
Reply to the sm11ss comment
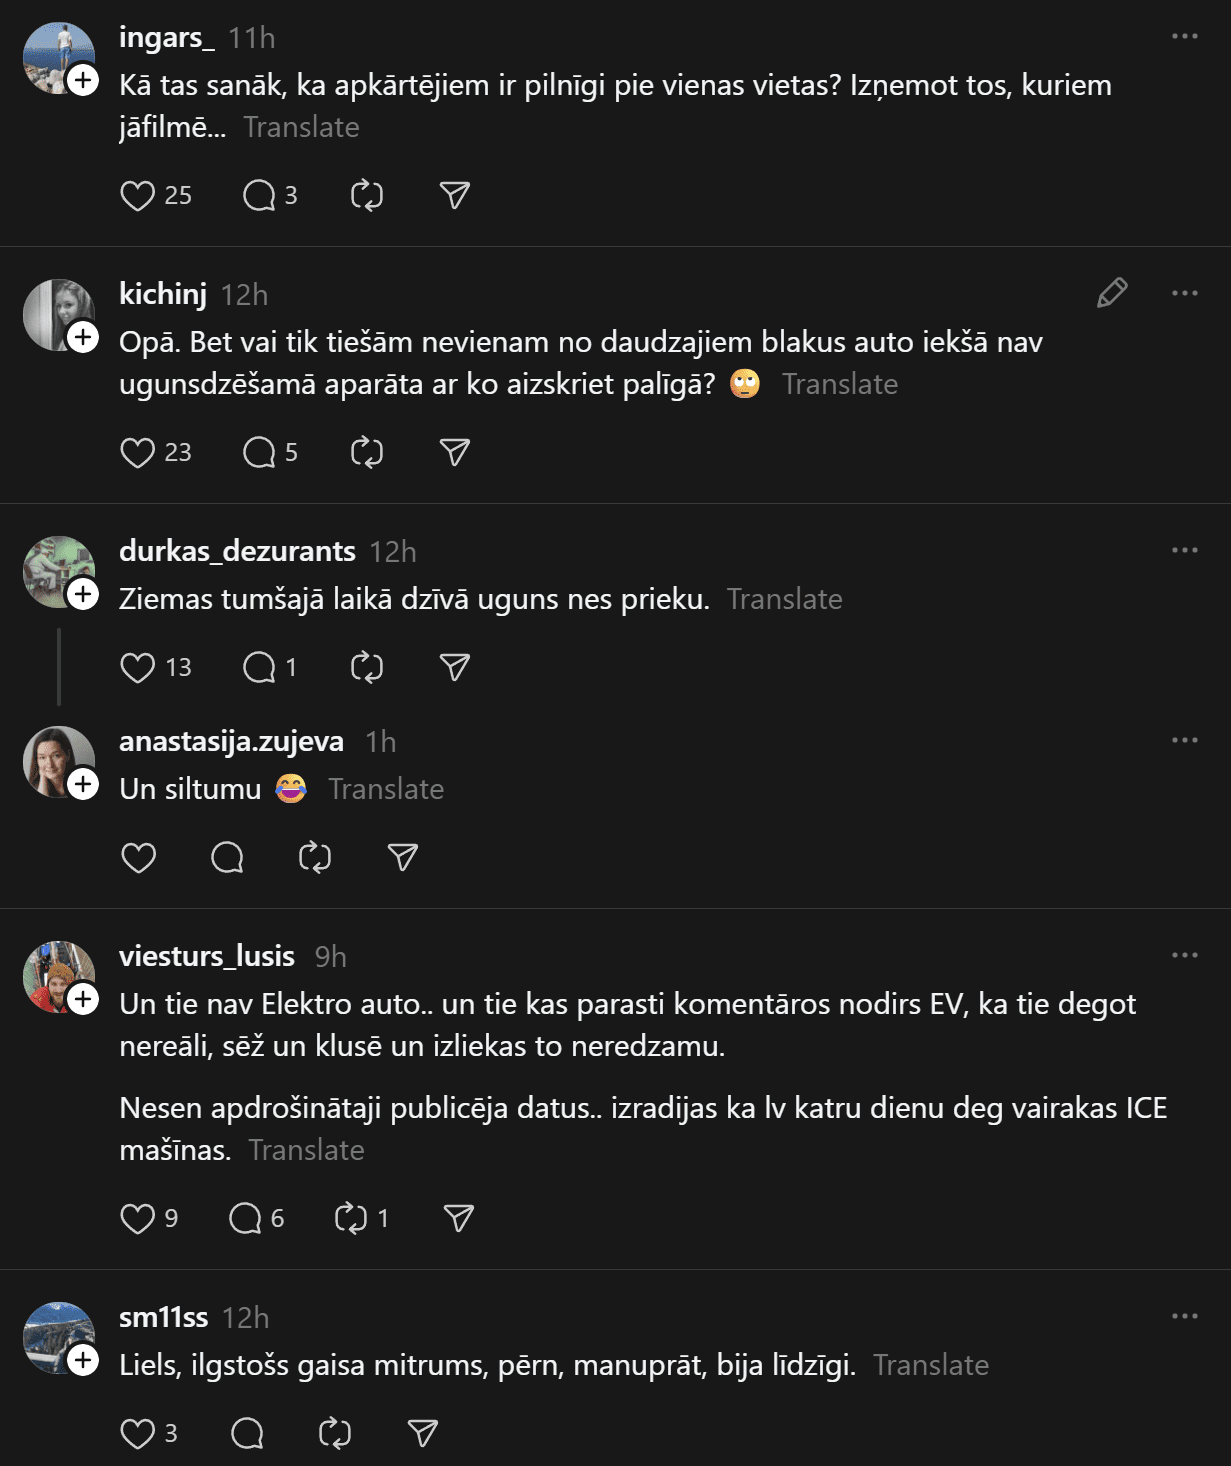[x=247, y=1434]
